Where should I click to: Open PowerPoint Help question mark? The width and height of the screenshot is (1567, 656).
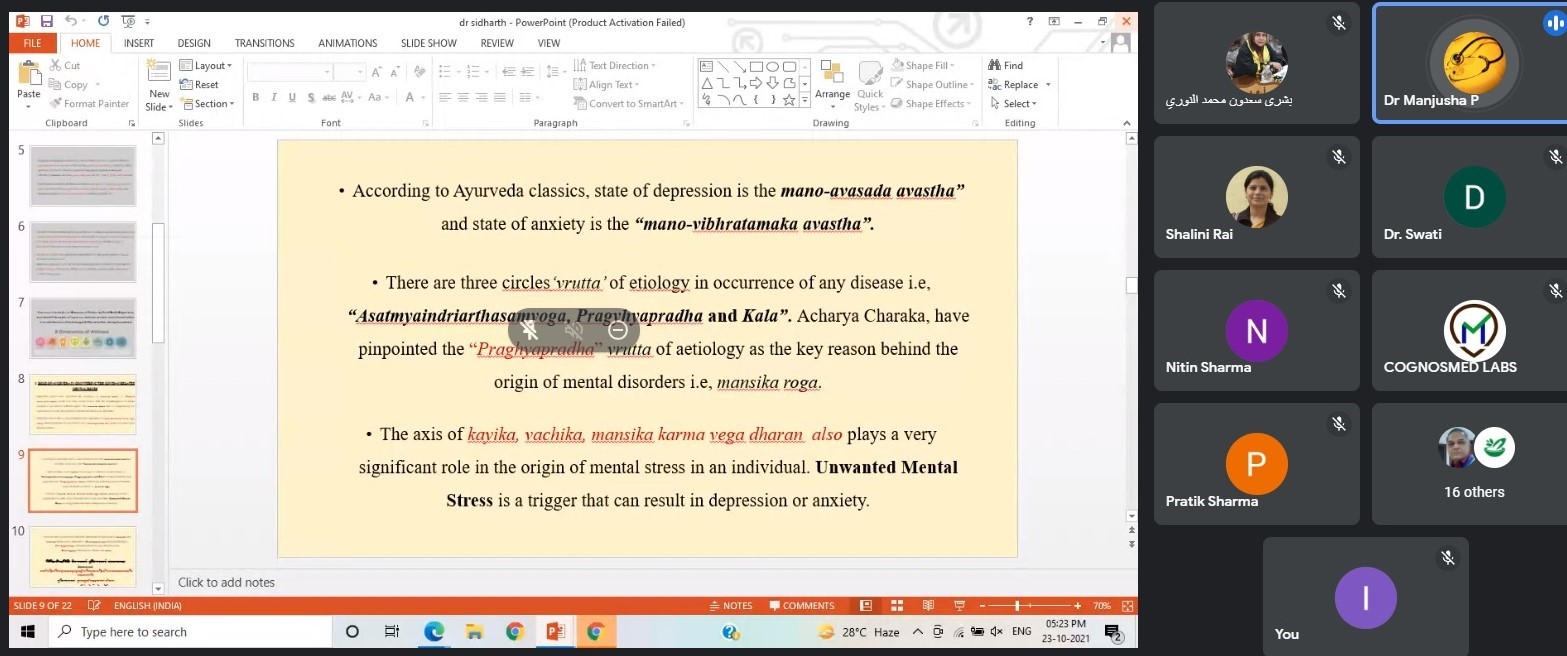click(1031, 21)
